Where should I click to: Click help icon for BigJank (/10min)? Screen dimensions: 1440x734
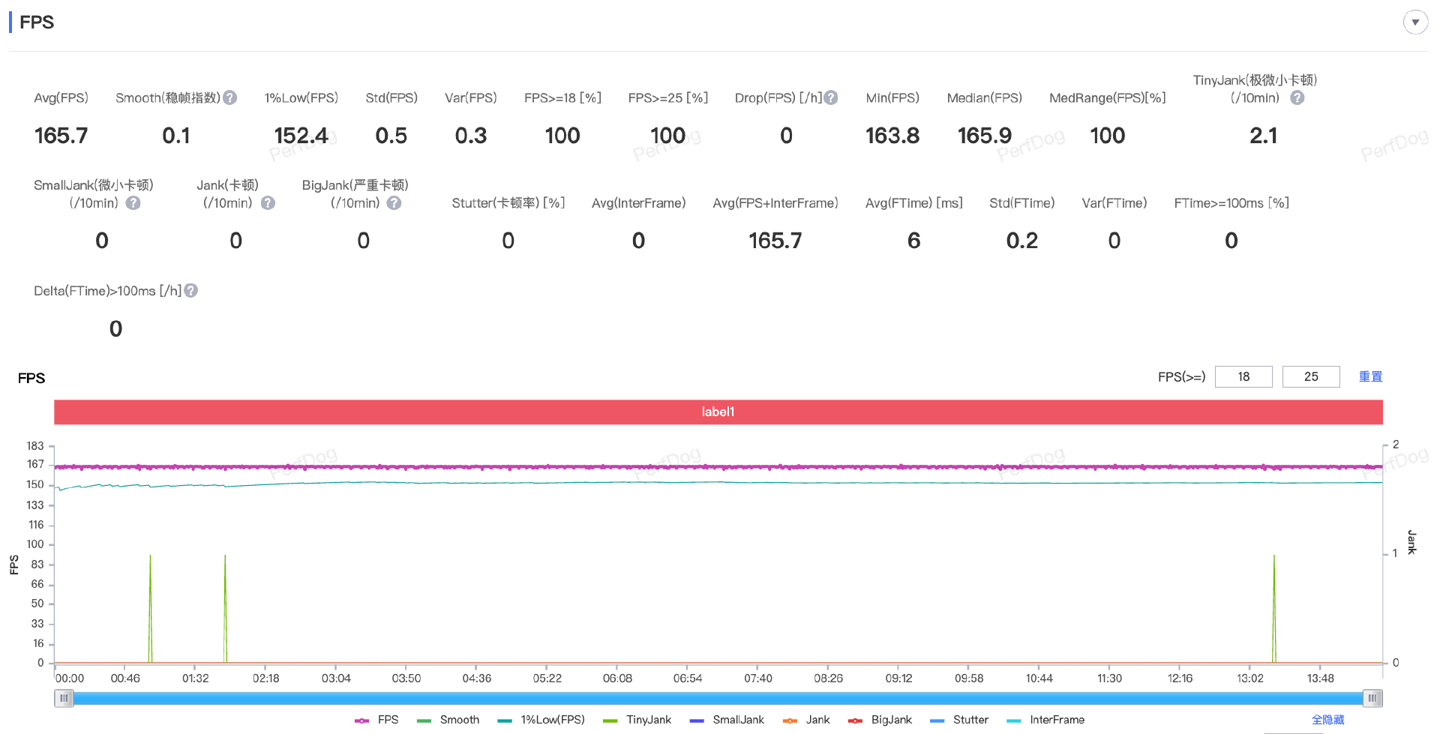pyautogui.click(x=394, y=203)
